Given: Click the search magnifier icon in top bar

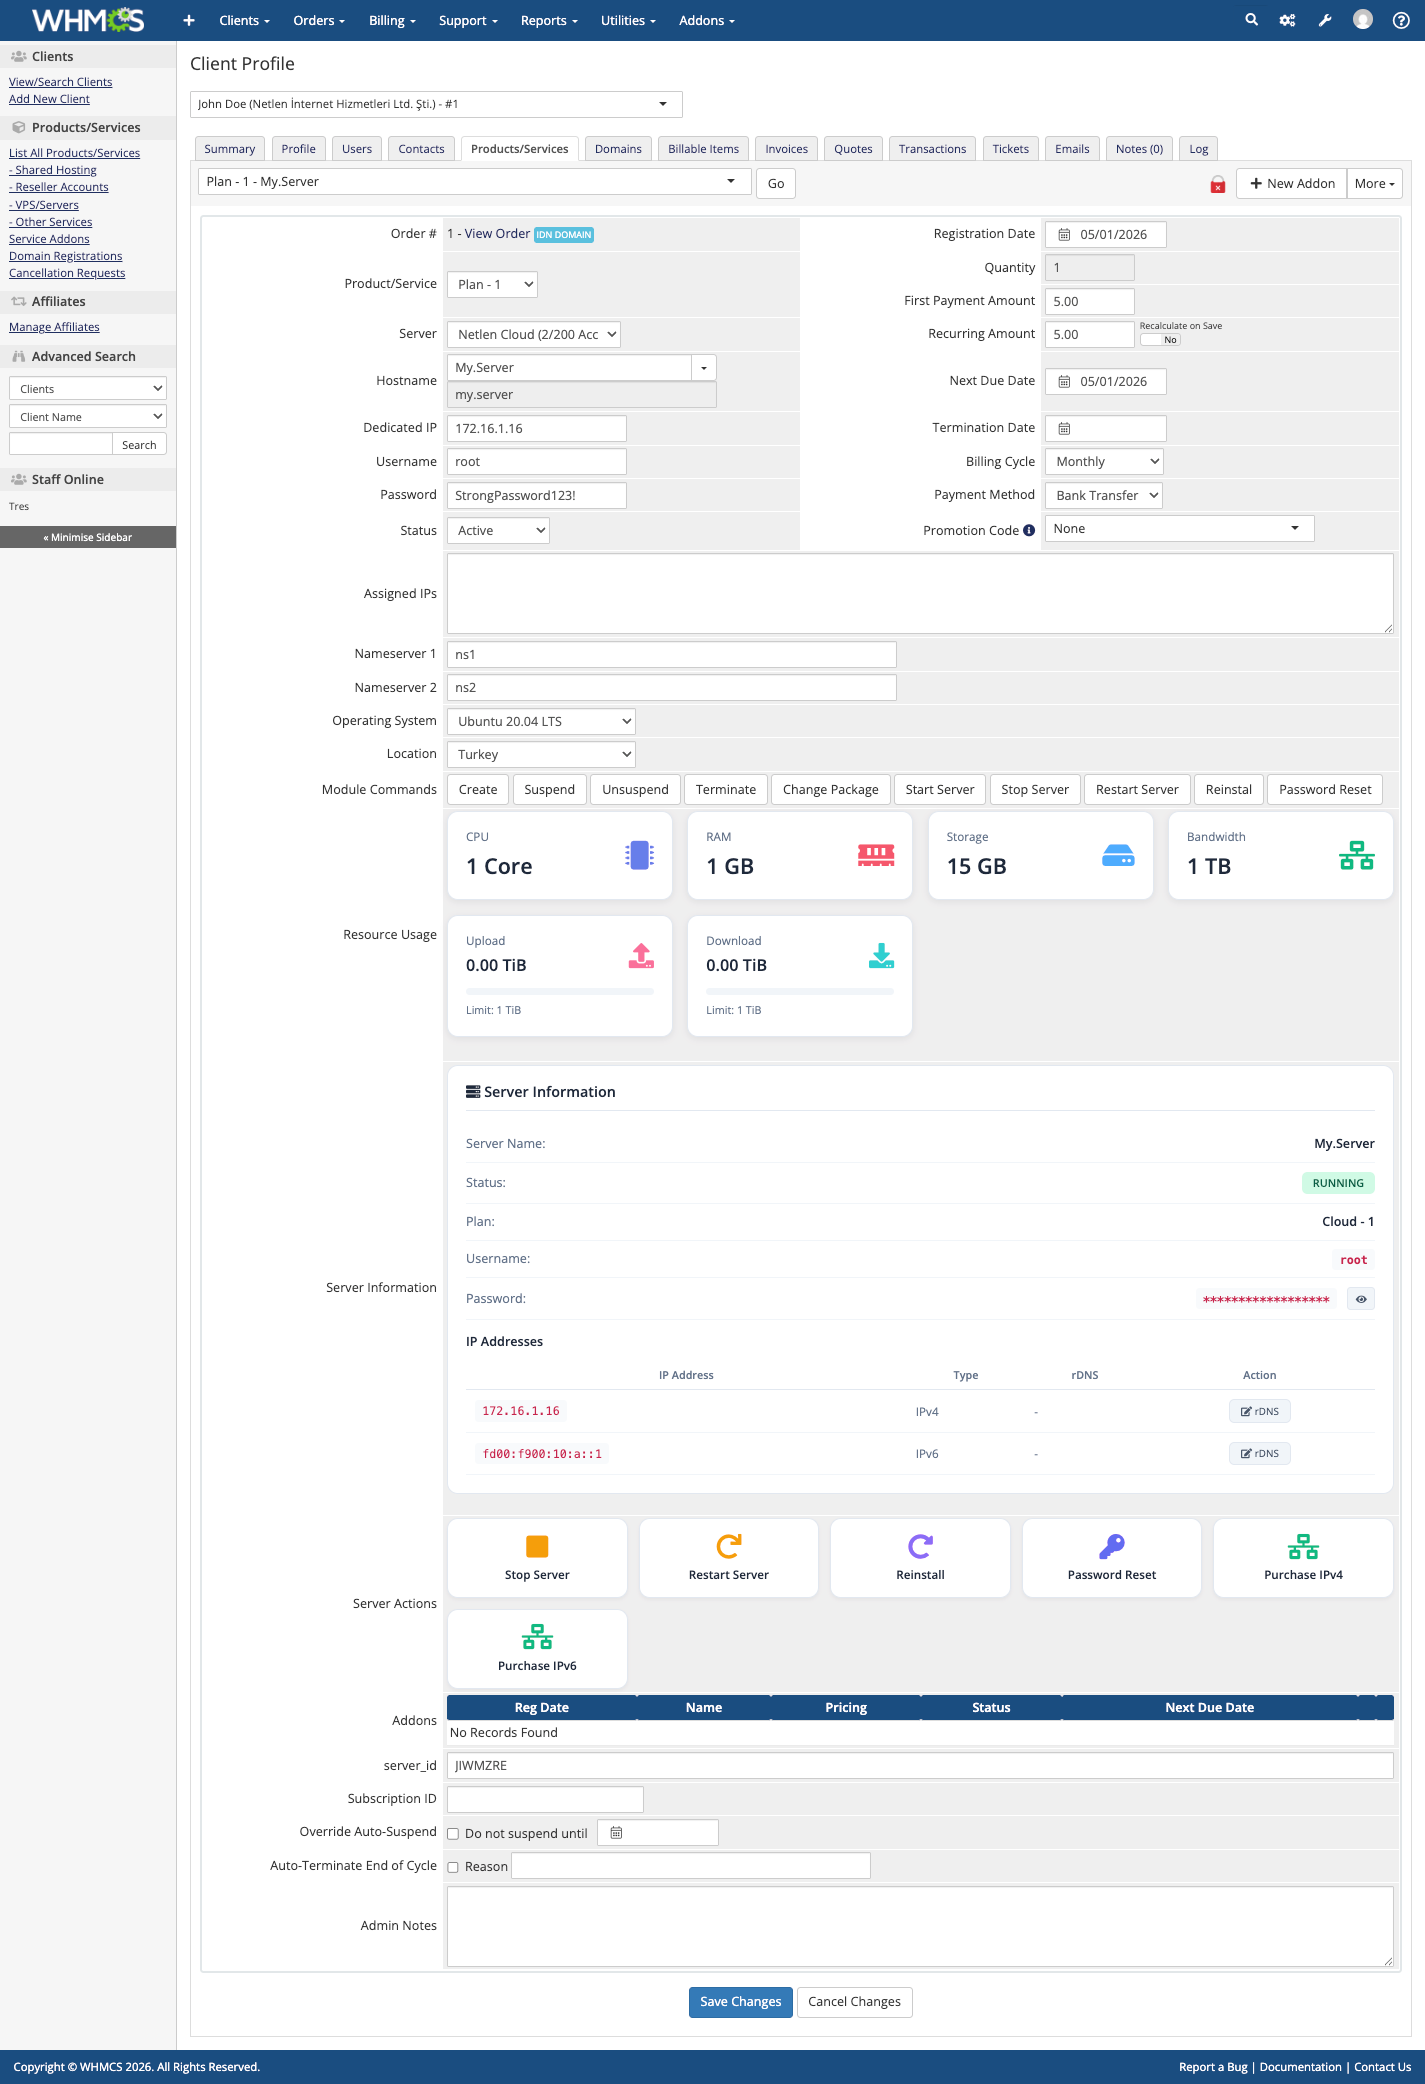Looking at the screenshot, I should point(1251,20).
